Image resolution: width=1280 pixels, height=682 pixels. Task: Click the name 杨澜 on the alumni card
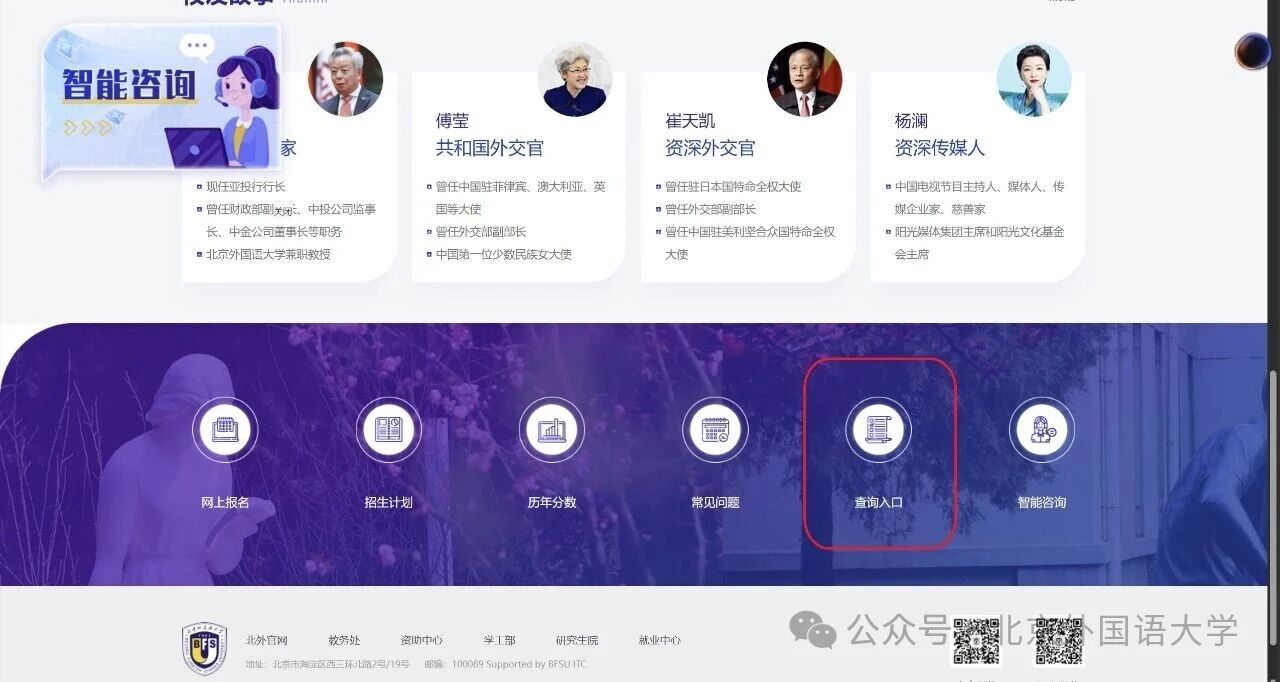(911, 121)
